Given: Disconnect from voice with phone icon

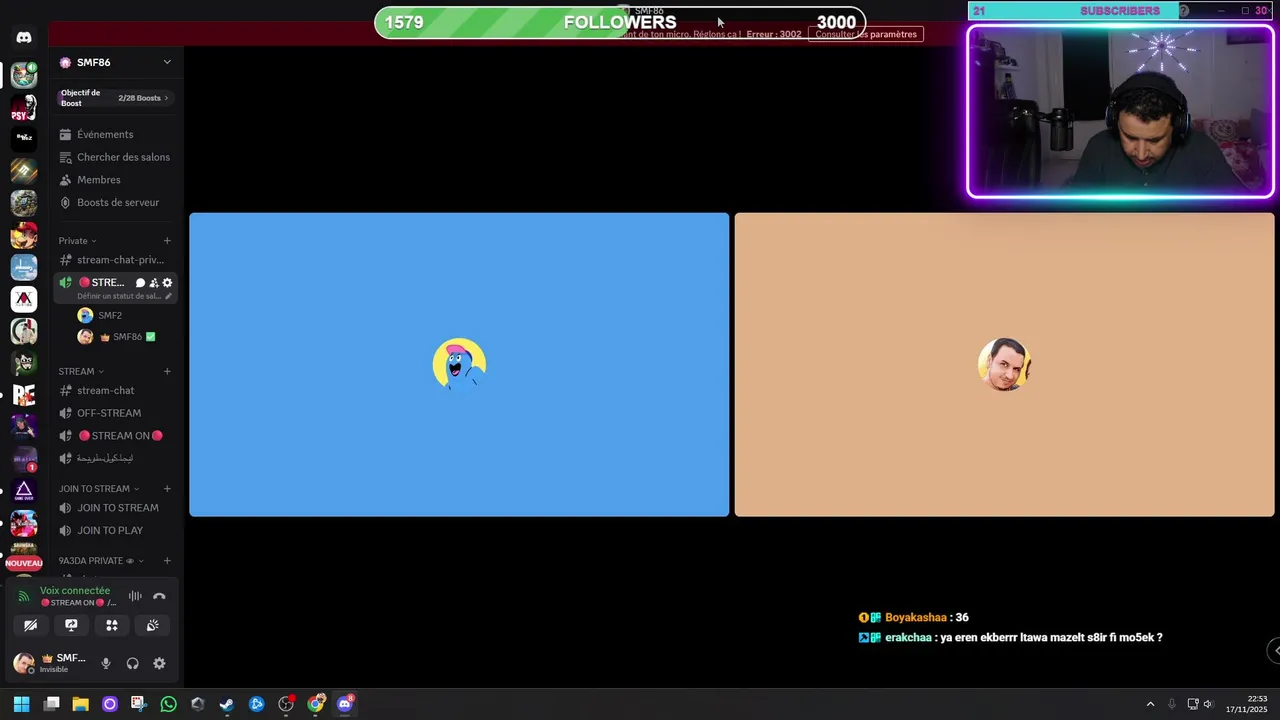Looking at the screenshot, I should [159, 596].
